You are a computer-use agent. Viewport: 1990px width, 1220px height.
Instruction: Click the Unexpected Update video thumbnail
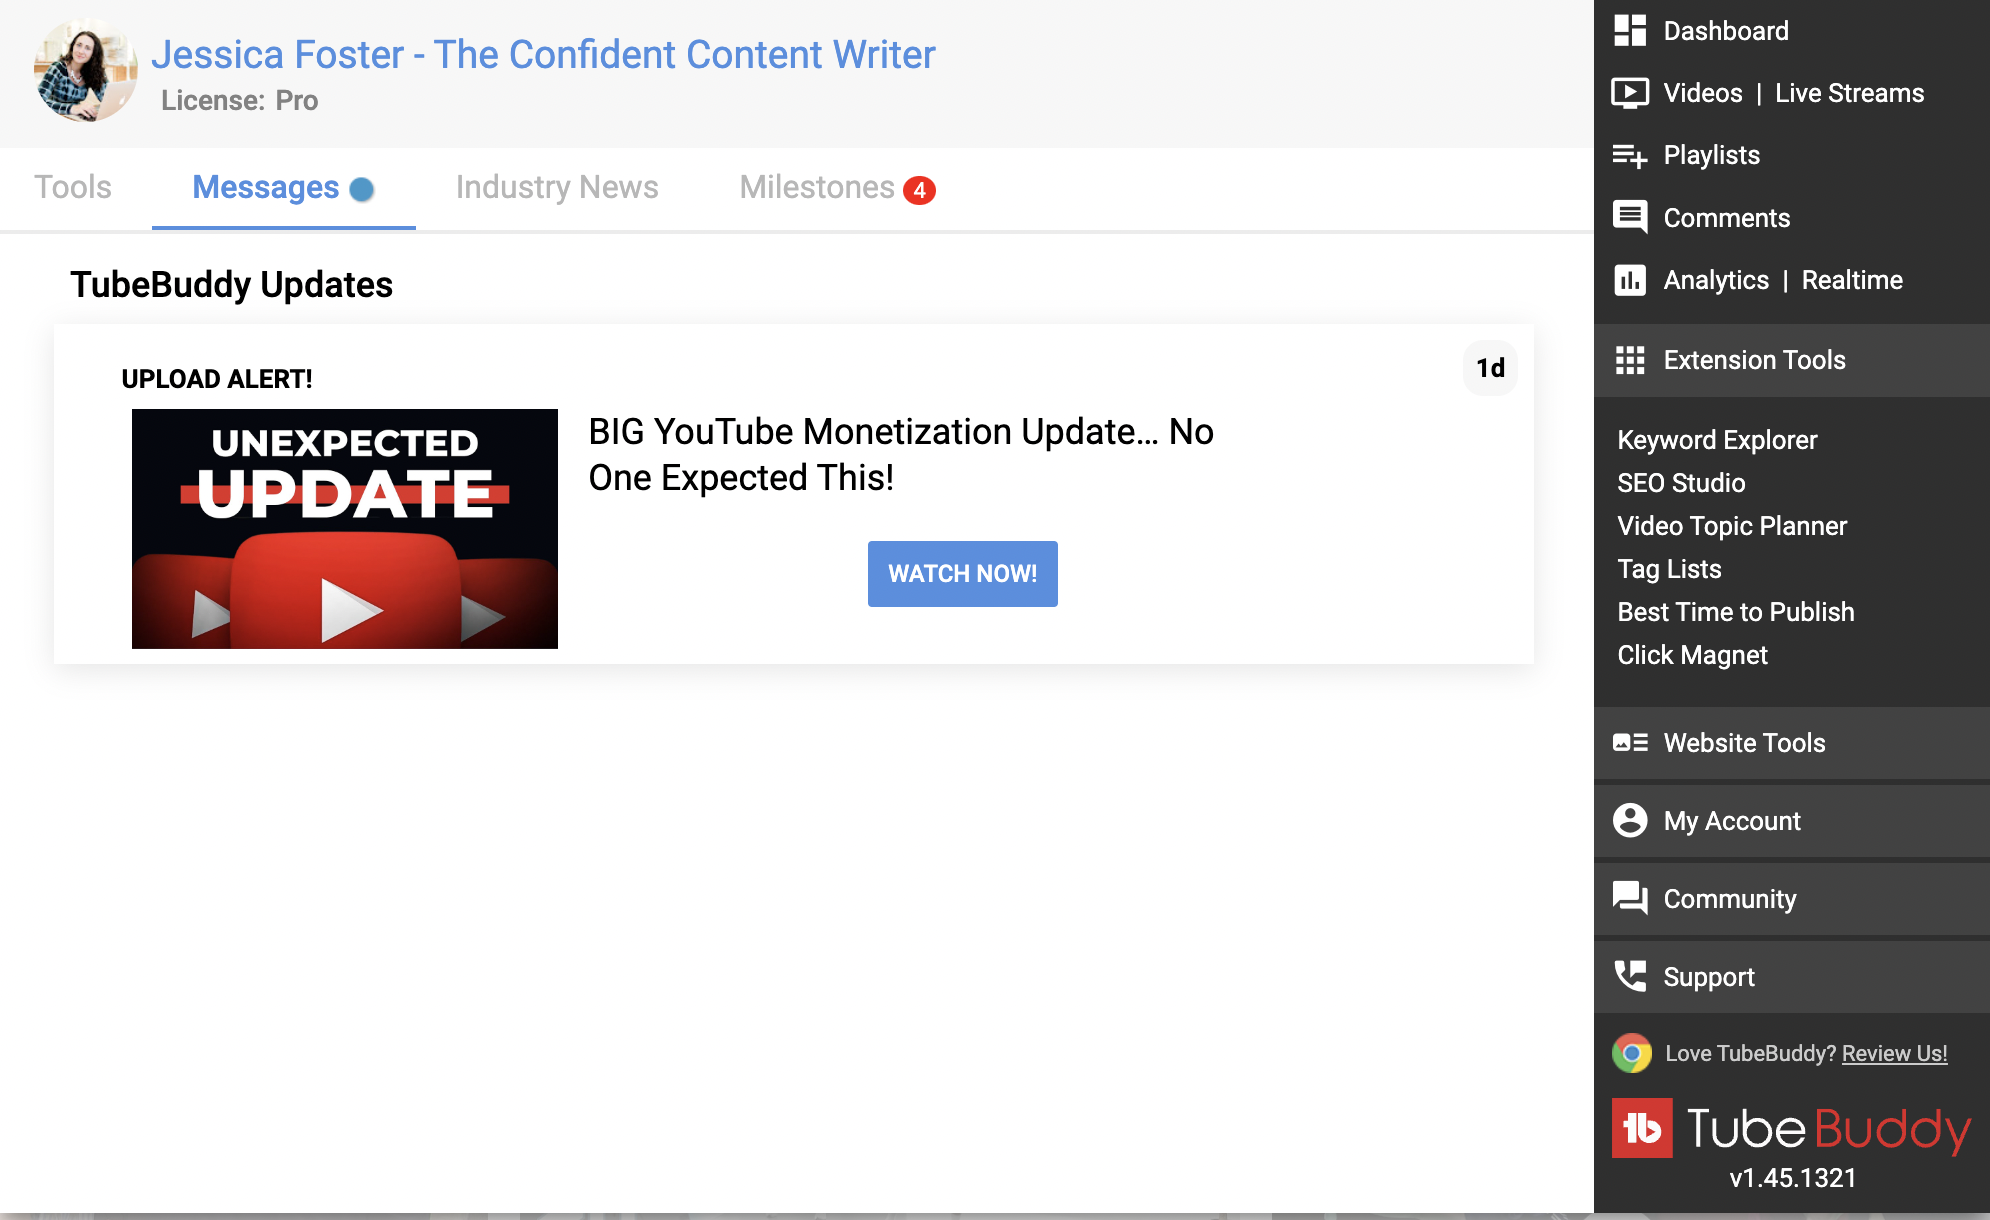[344, 528]
